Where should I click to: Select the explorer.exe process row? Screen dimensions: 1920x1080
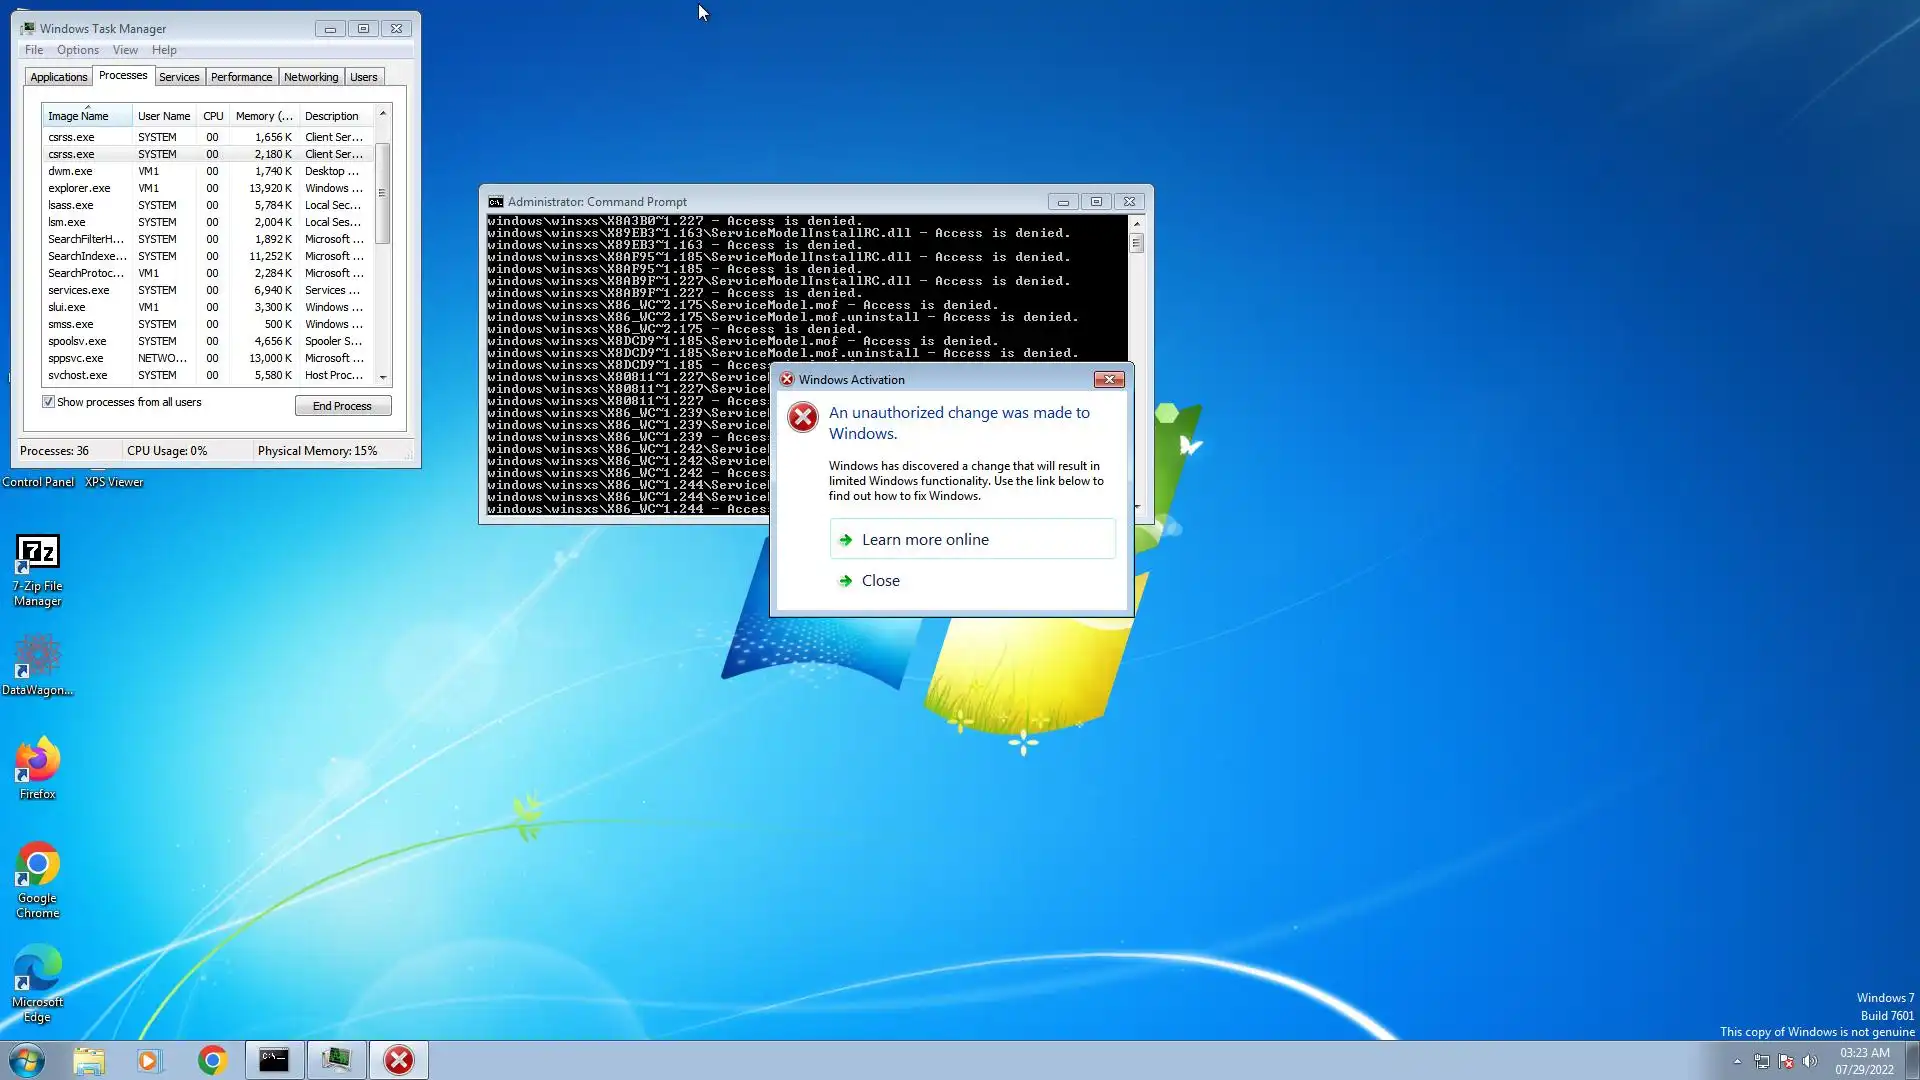(x=79, y=188)
